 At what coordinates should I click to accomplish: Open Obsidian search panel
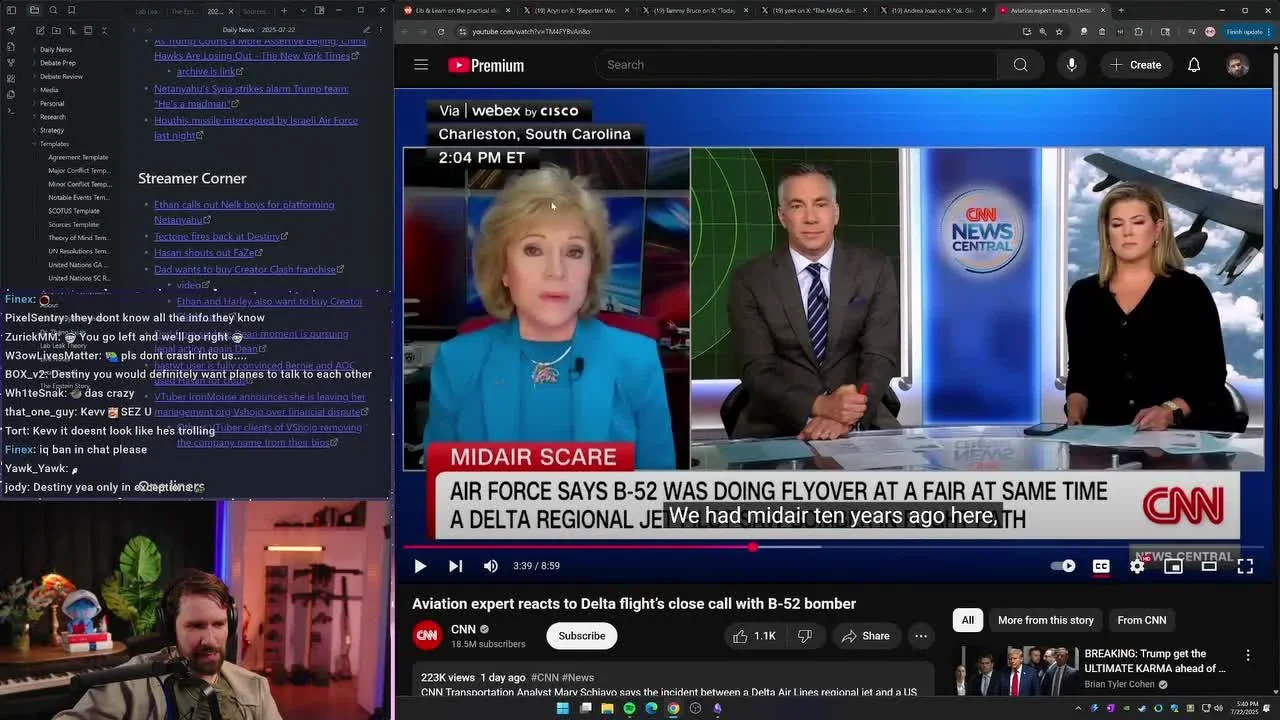(x=53, y=11)
